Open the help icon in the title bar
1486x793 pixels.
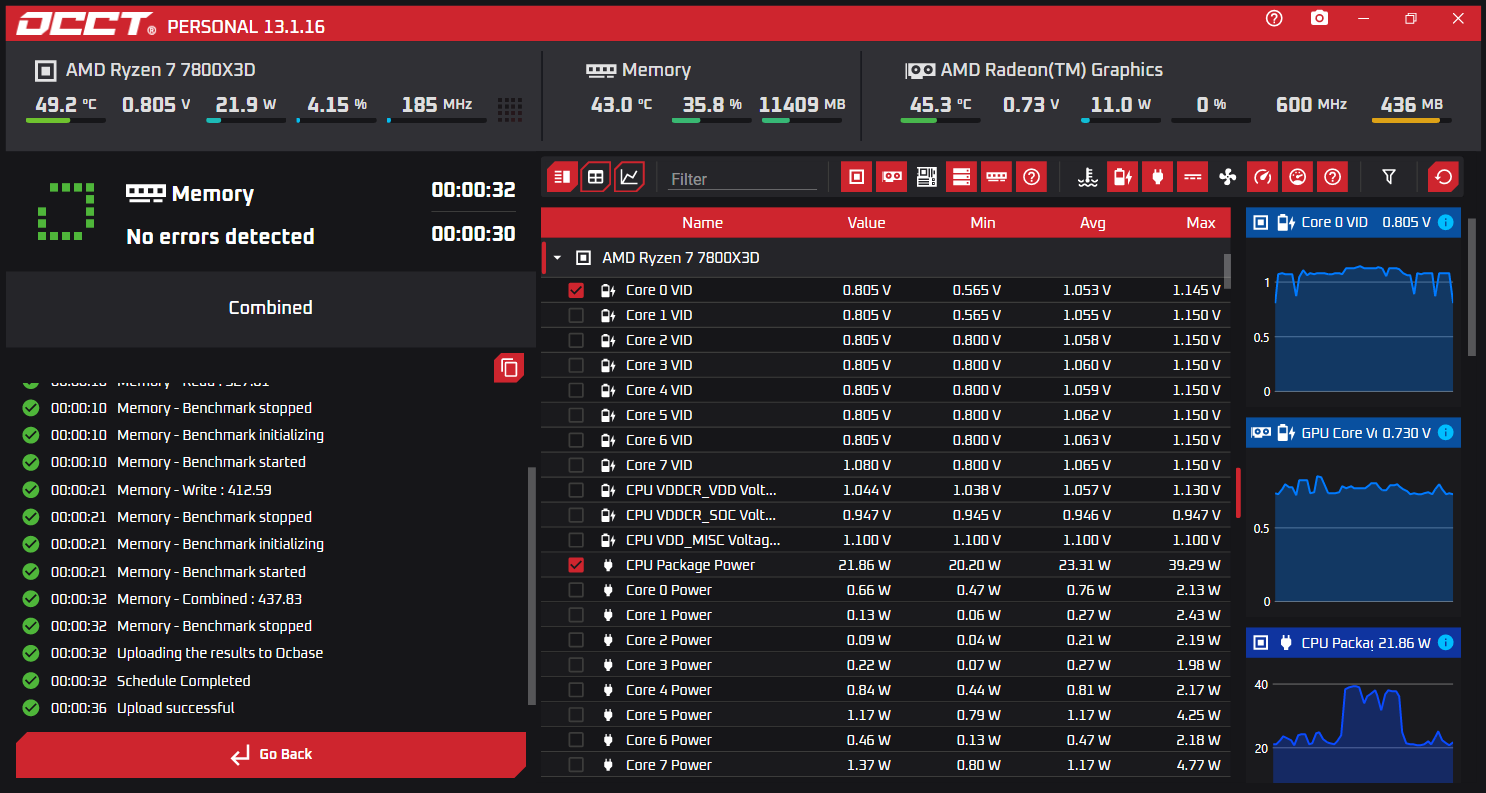1274,19
